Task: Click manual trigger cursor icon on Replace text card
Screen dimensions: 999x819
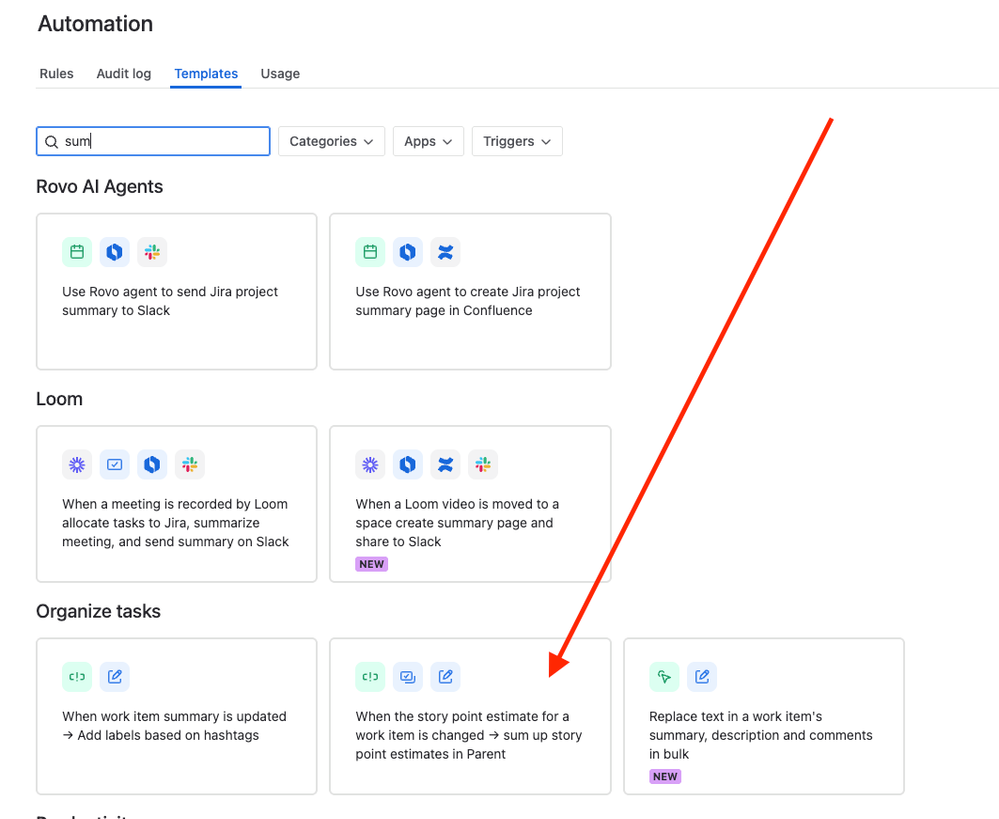Action: coord(664,677)
